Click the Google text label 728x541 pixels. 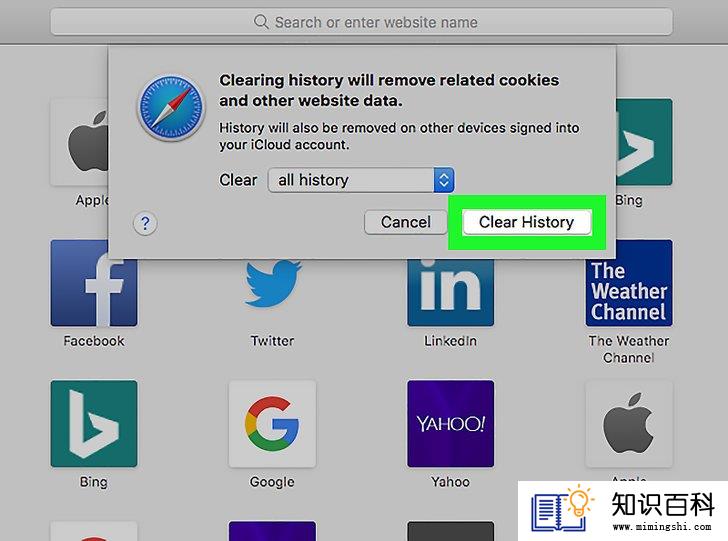(x=272, y=482)
